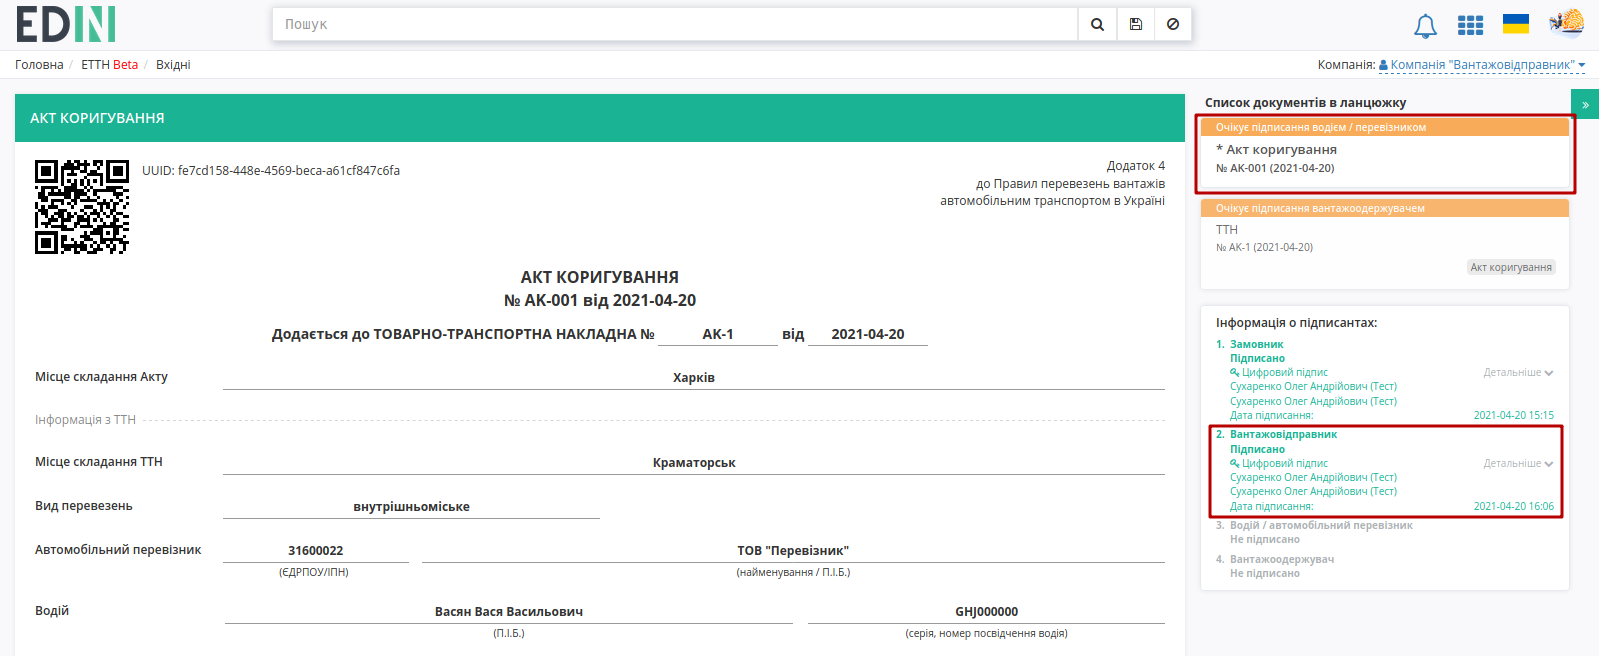Open the apps grid menu
The image size is (1599, 656).
coord(1470,25)
